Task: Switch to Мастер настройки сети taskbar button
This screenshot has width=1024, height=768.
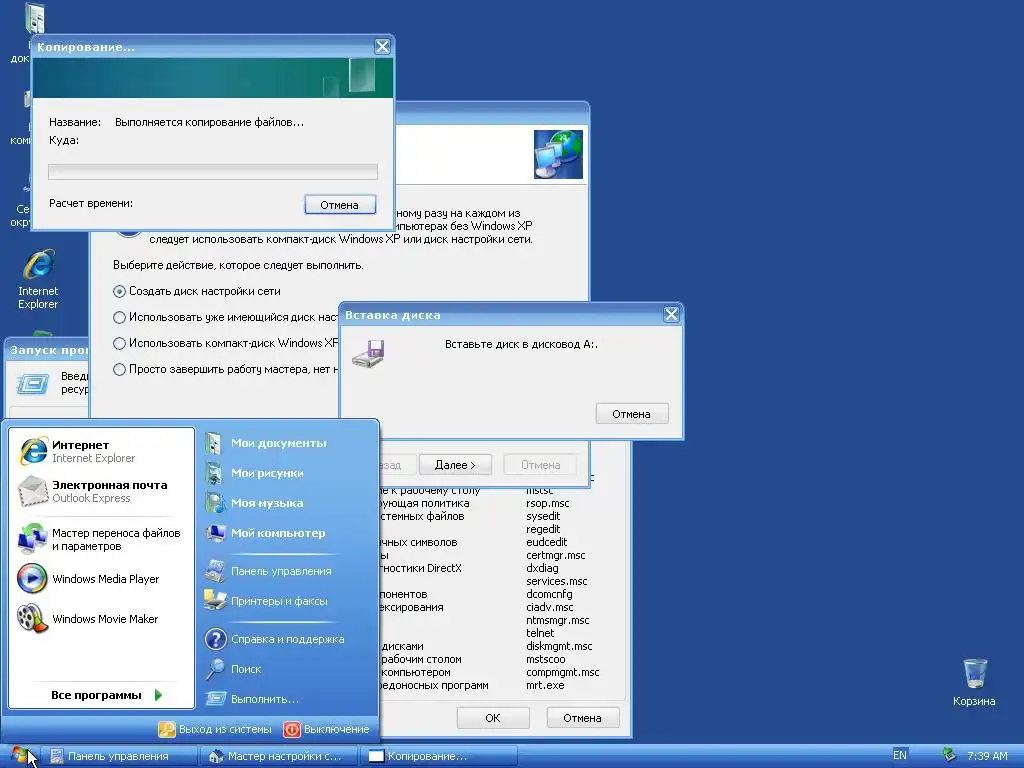Action: pos(278,756)
